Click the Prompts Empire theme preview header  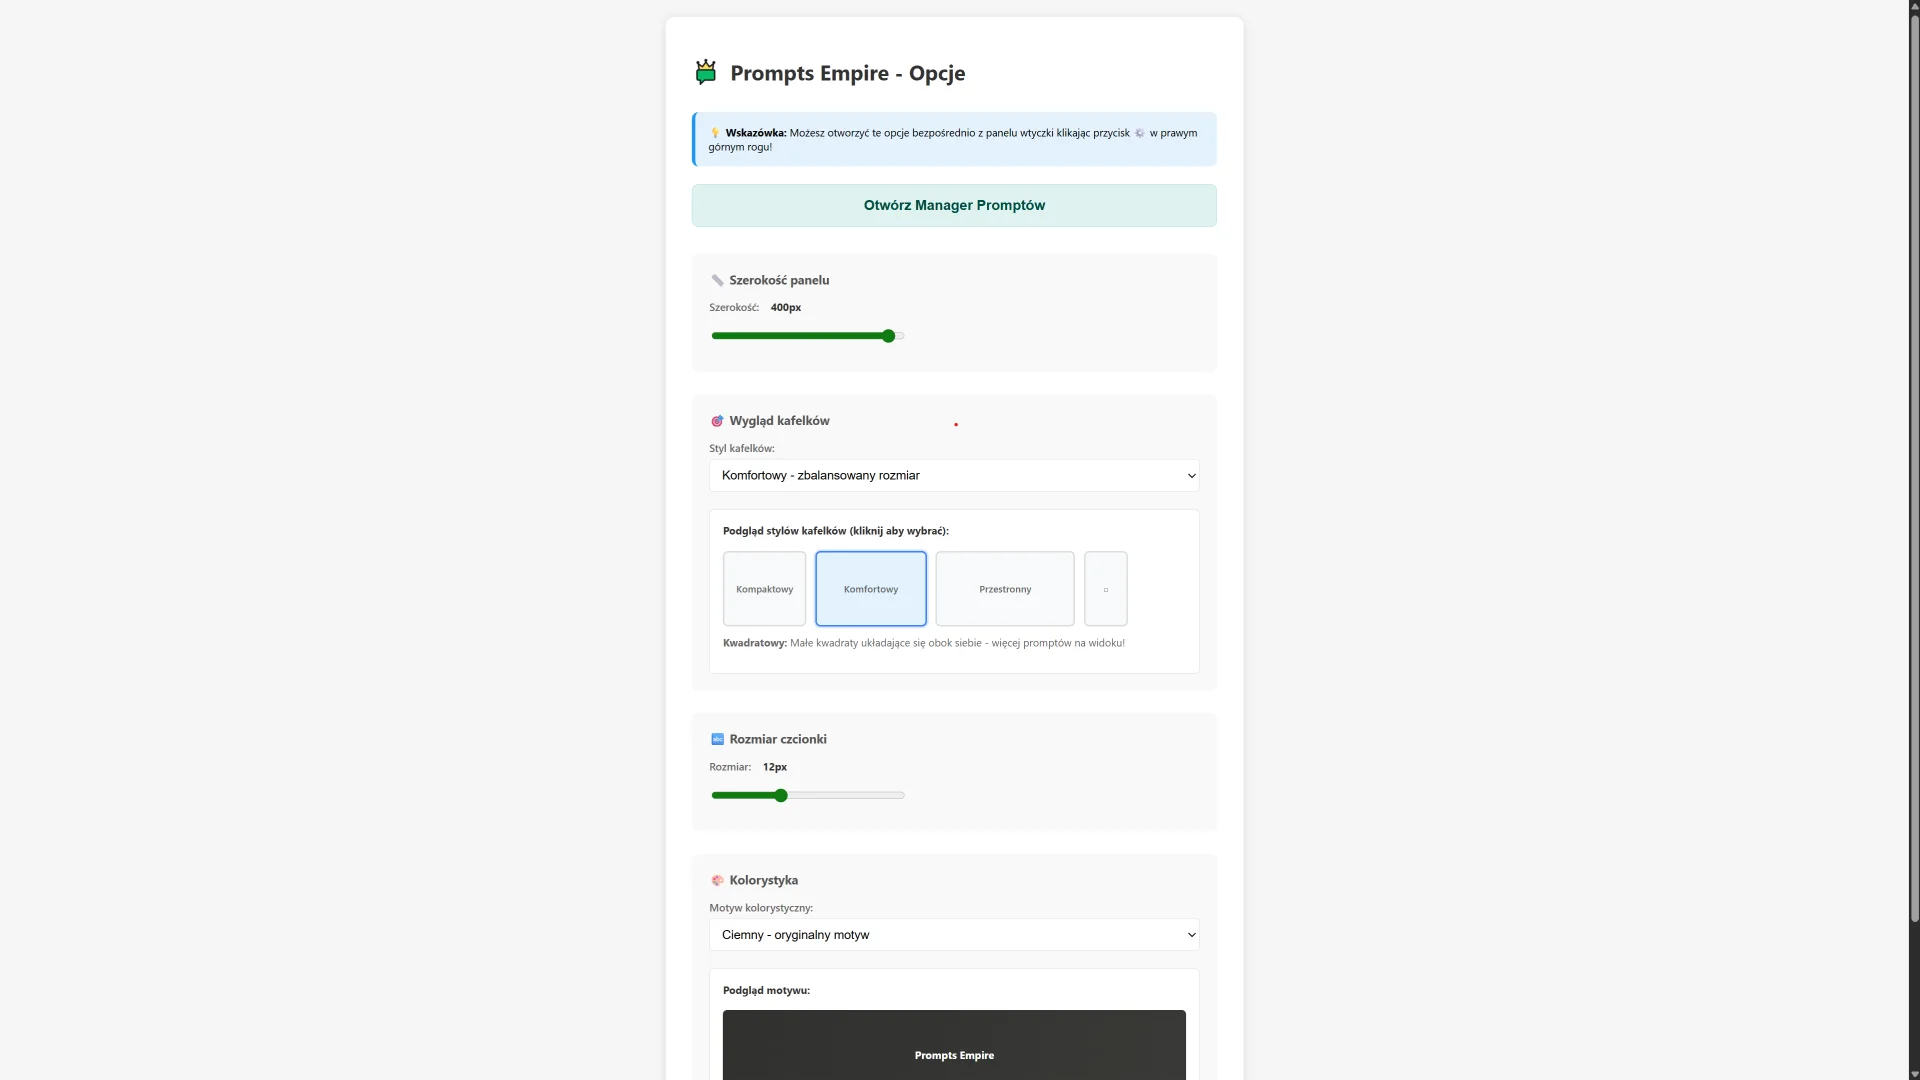click(953, 1055)
